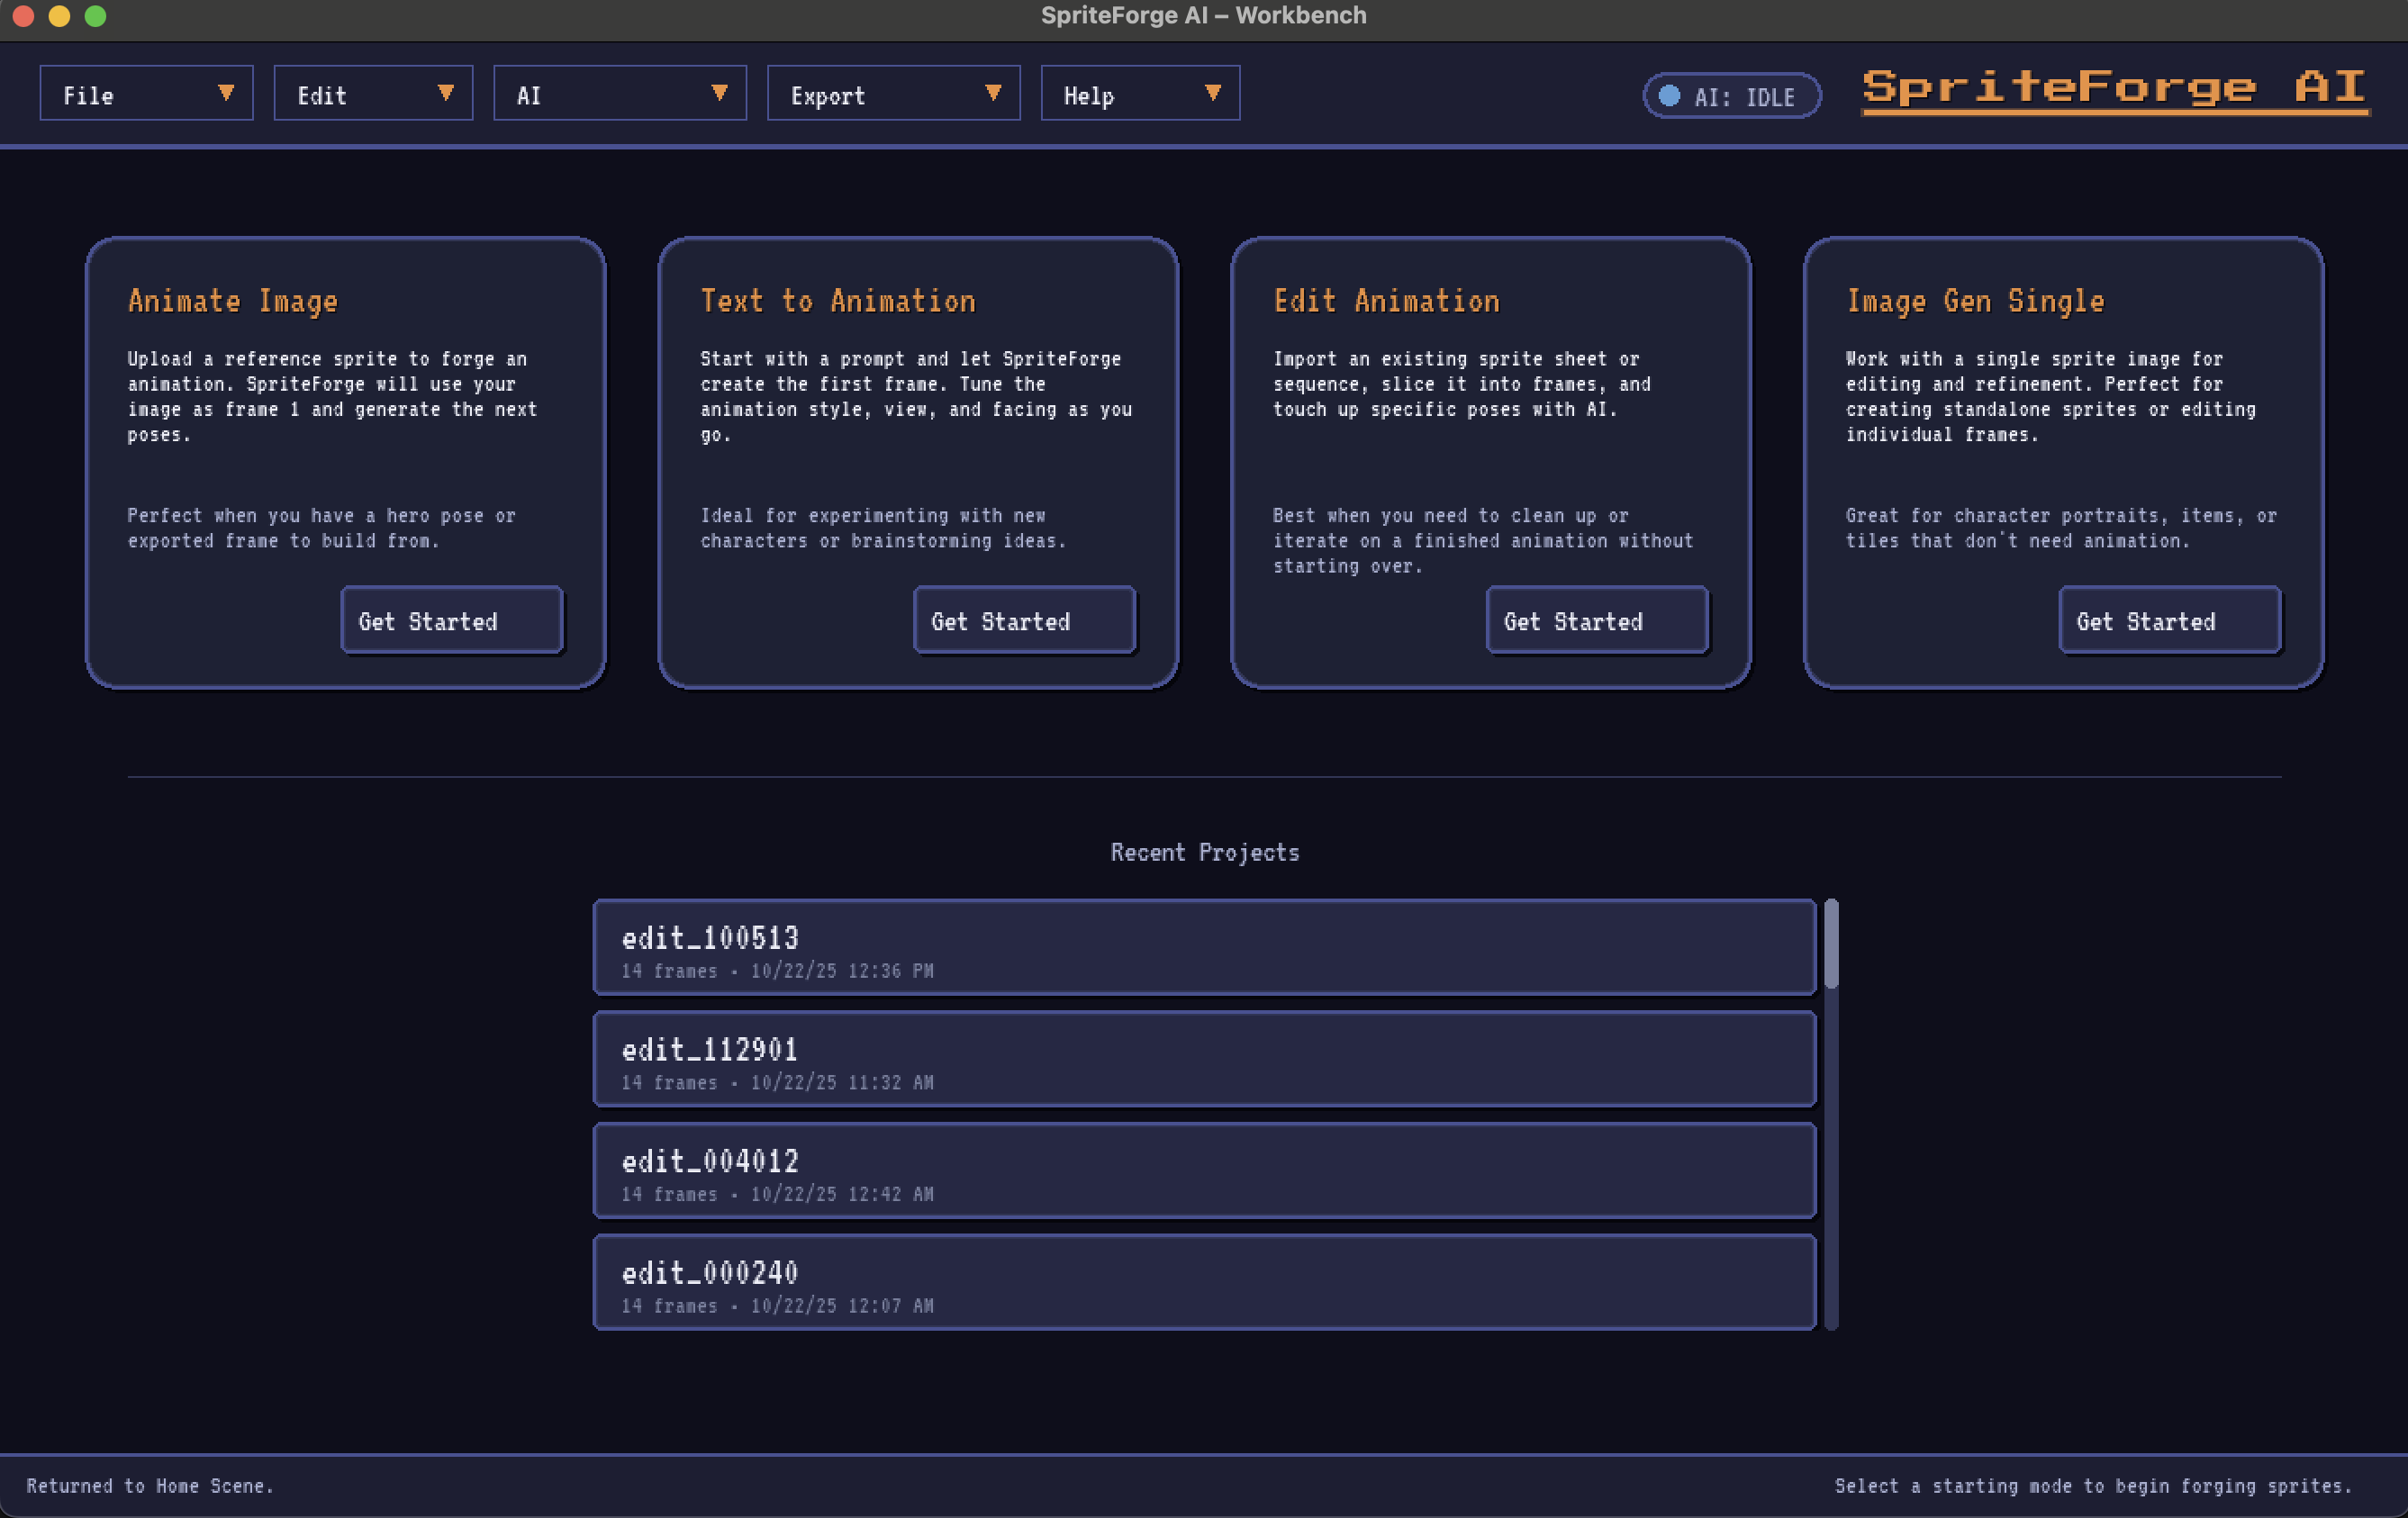The width and height of the screenshot is (2408, 1518).
Task: Open recent project edit_100513
Action: 1204,947
